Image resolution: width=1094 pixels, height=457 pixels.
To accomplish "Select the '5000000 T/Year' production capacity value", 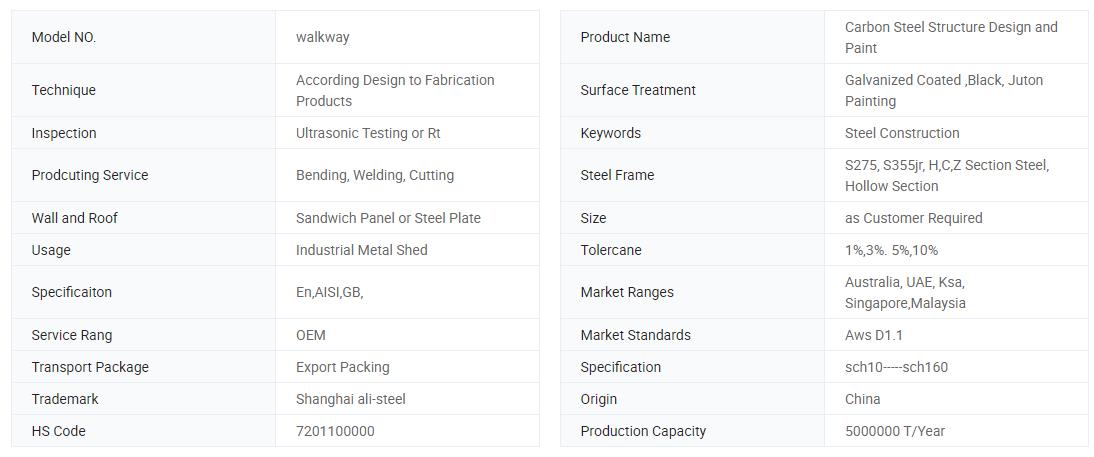I will click(894, 432).
